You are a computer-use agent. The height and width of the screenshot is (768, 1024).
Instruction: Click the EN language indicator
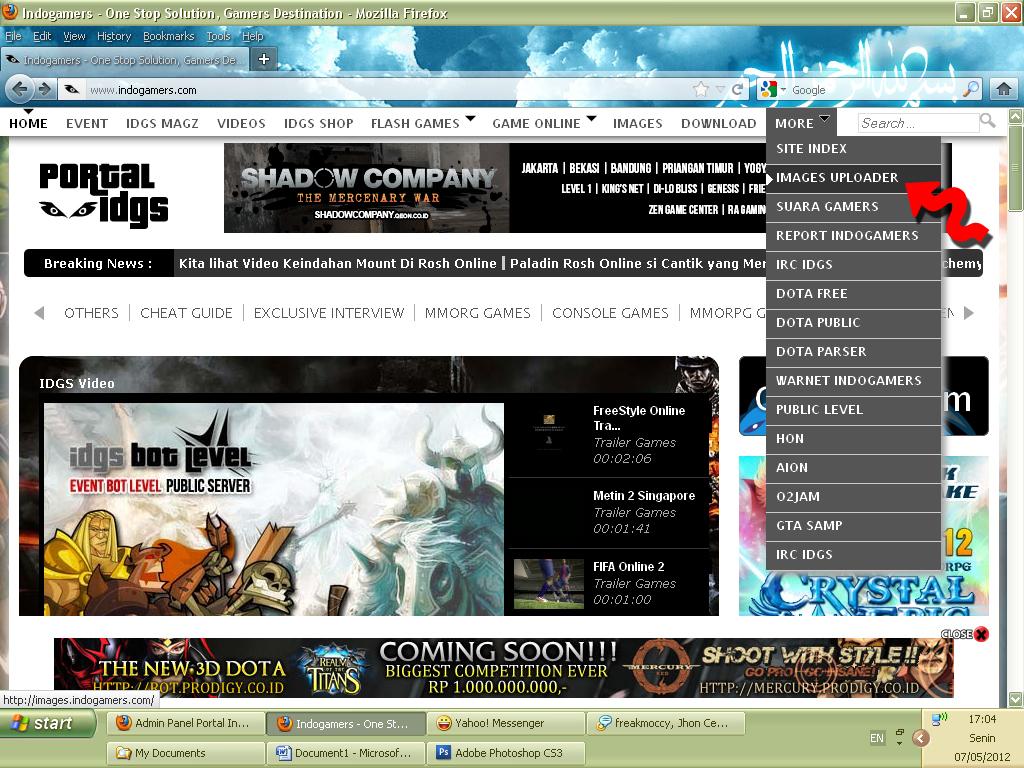(876, 738)
